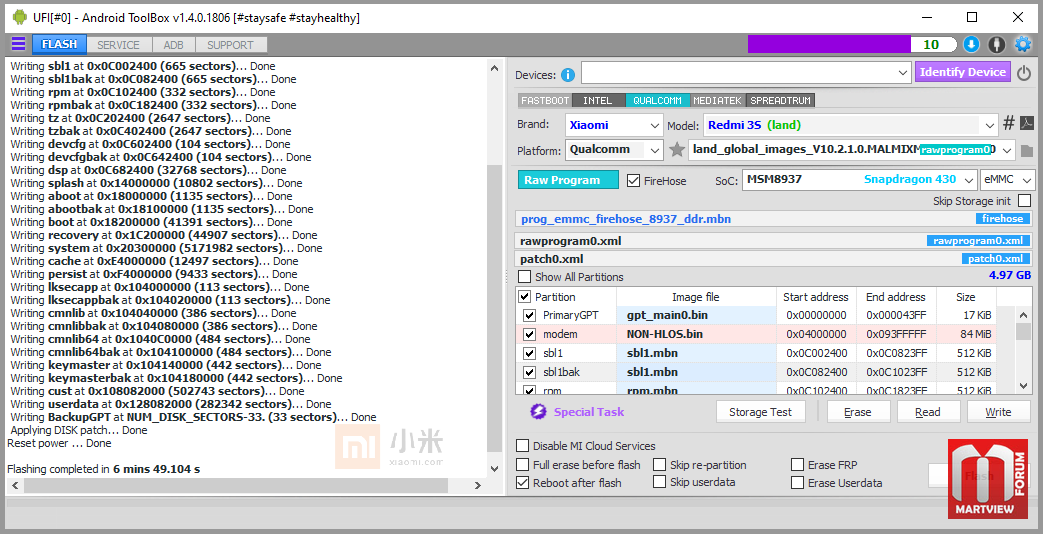Click the firehose file tag
This screenshot has width=1043, height=534.
(1002, 218)
